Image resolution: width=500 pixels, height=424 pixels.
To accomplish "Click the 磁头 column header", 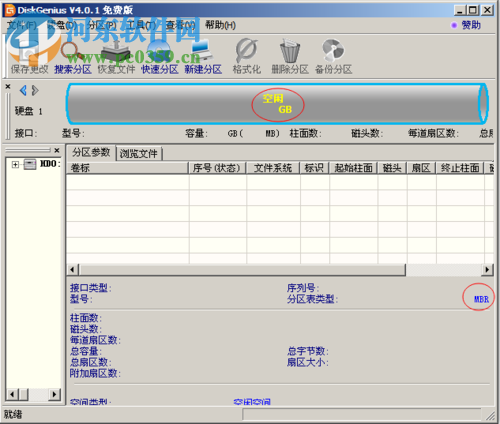I will point(392,168).
